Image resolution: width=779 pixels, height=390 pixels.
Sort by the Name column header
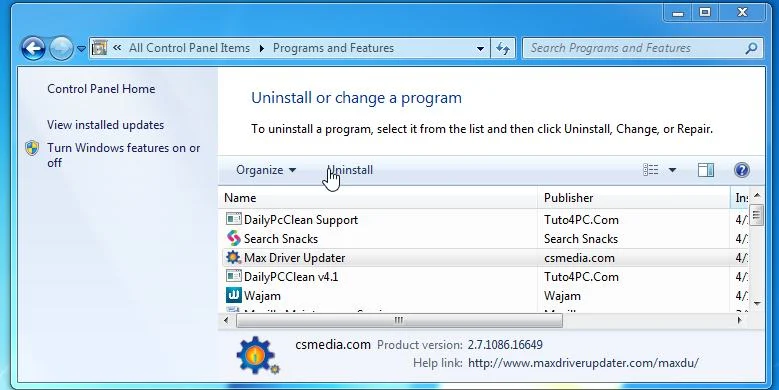(x=378, y=198)
